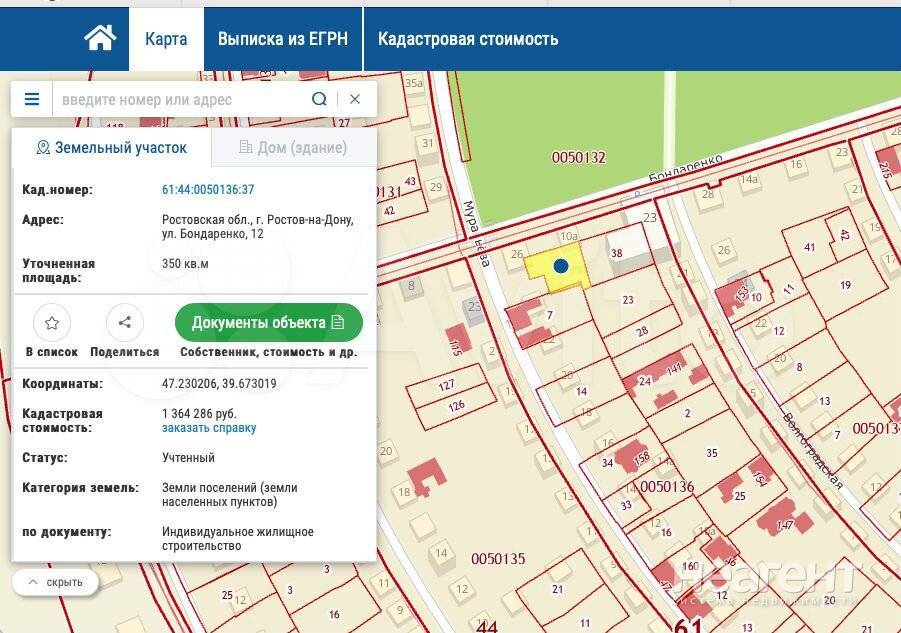Open Выписка из ЕГРН tab

[x=283, y=39]
